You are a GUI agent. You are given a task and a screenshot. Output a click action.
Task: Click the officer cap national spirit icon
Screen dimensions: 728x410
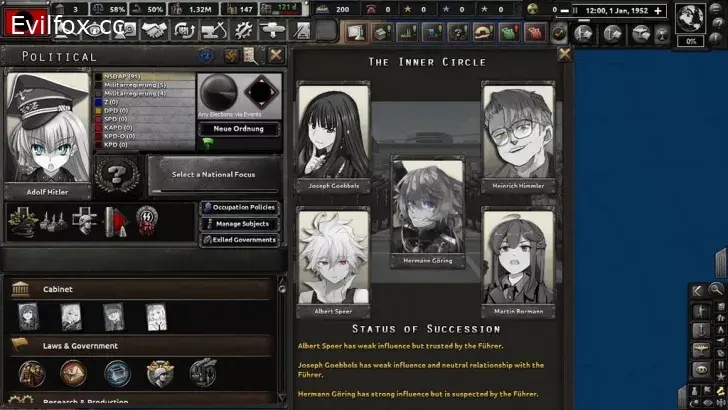pos(24,221)
